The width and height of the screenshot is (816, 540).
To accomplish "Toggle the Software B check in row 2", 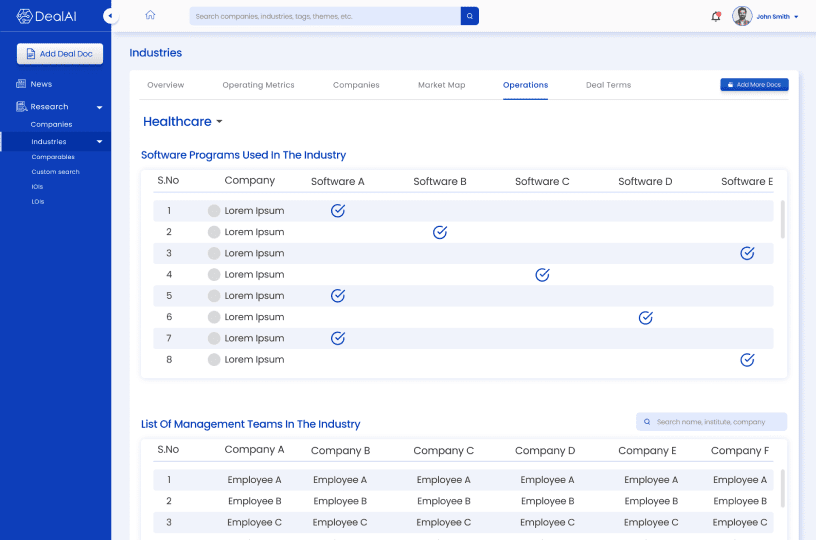I will (440, 232).
